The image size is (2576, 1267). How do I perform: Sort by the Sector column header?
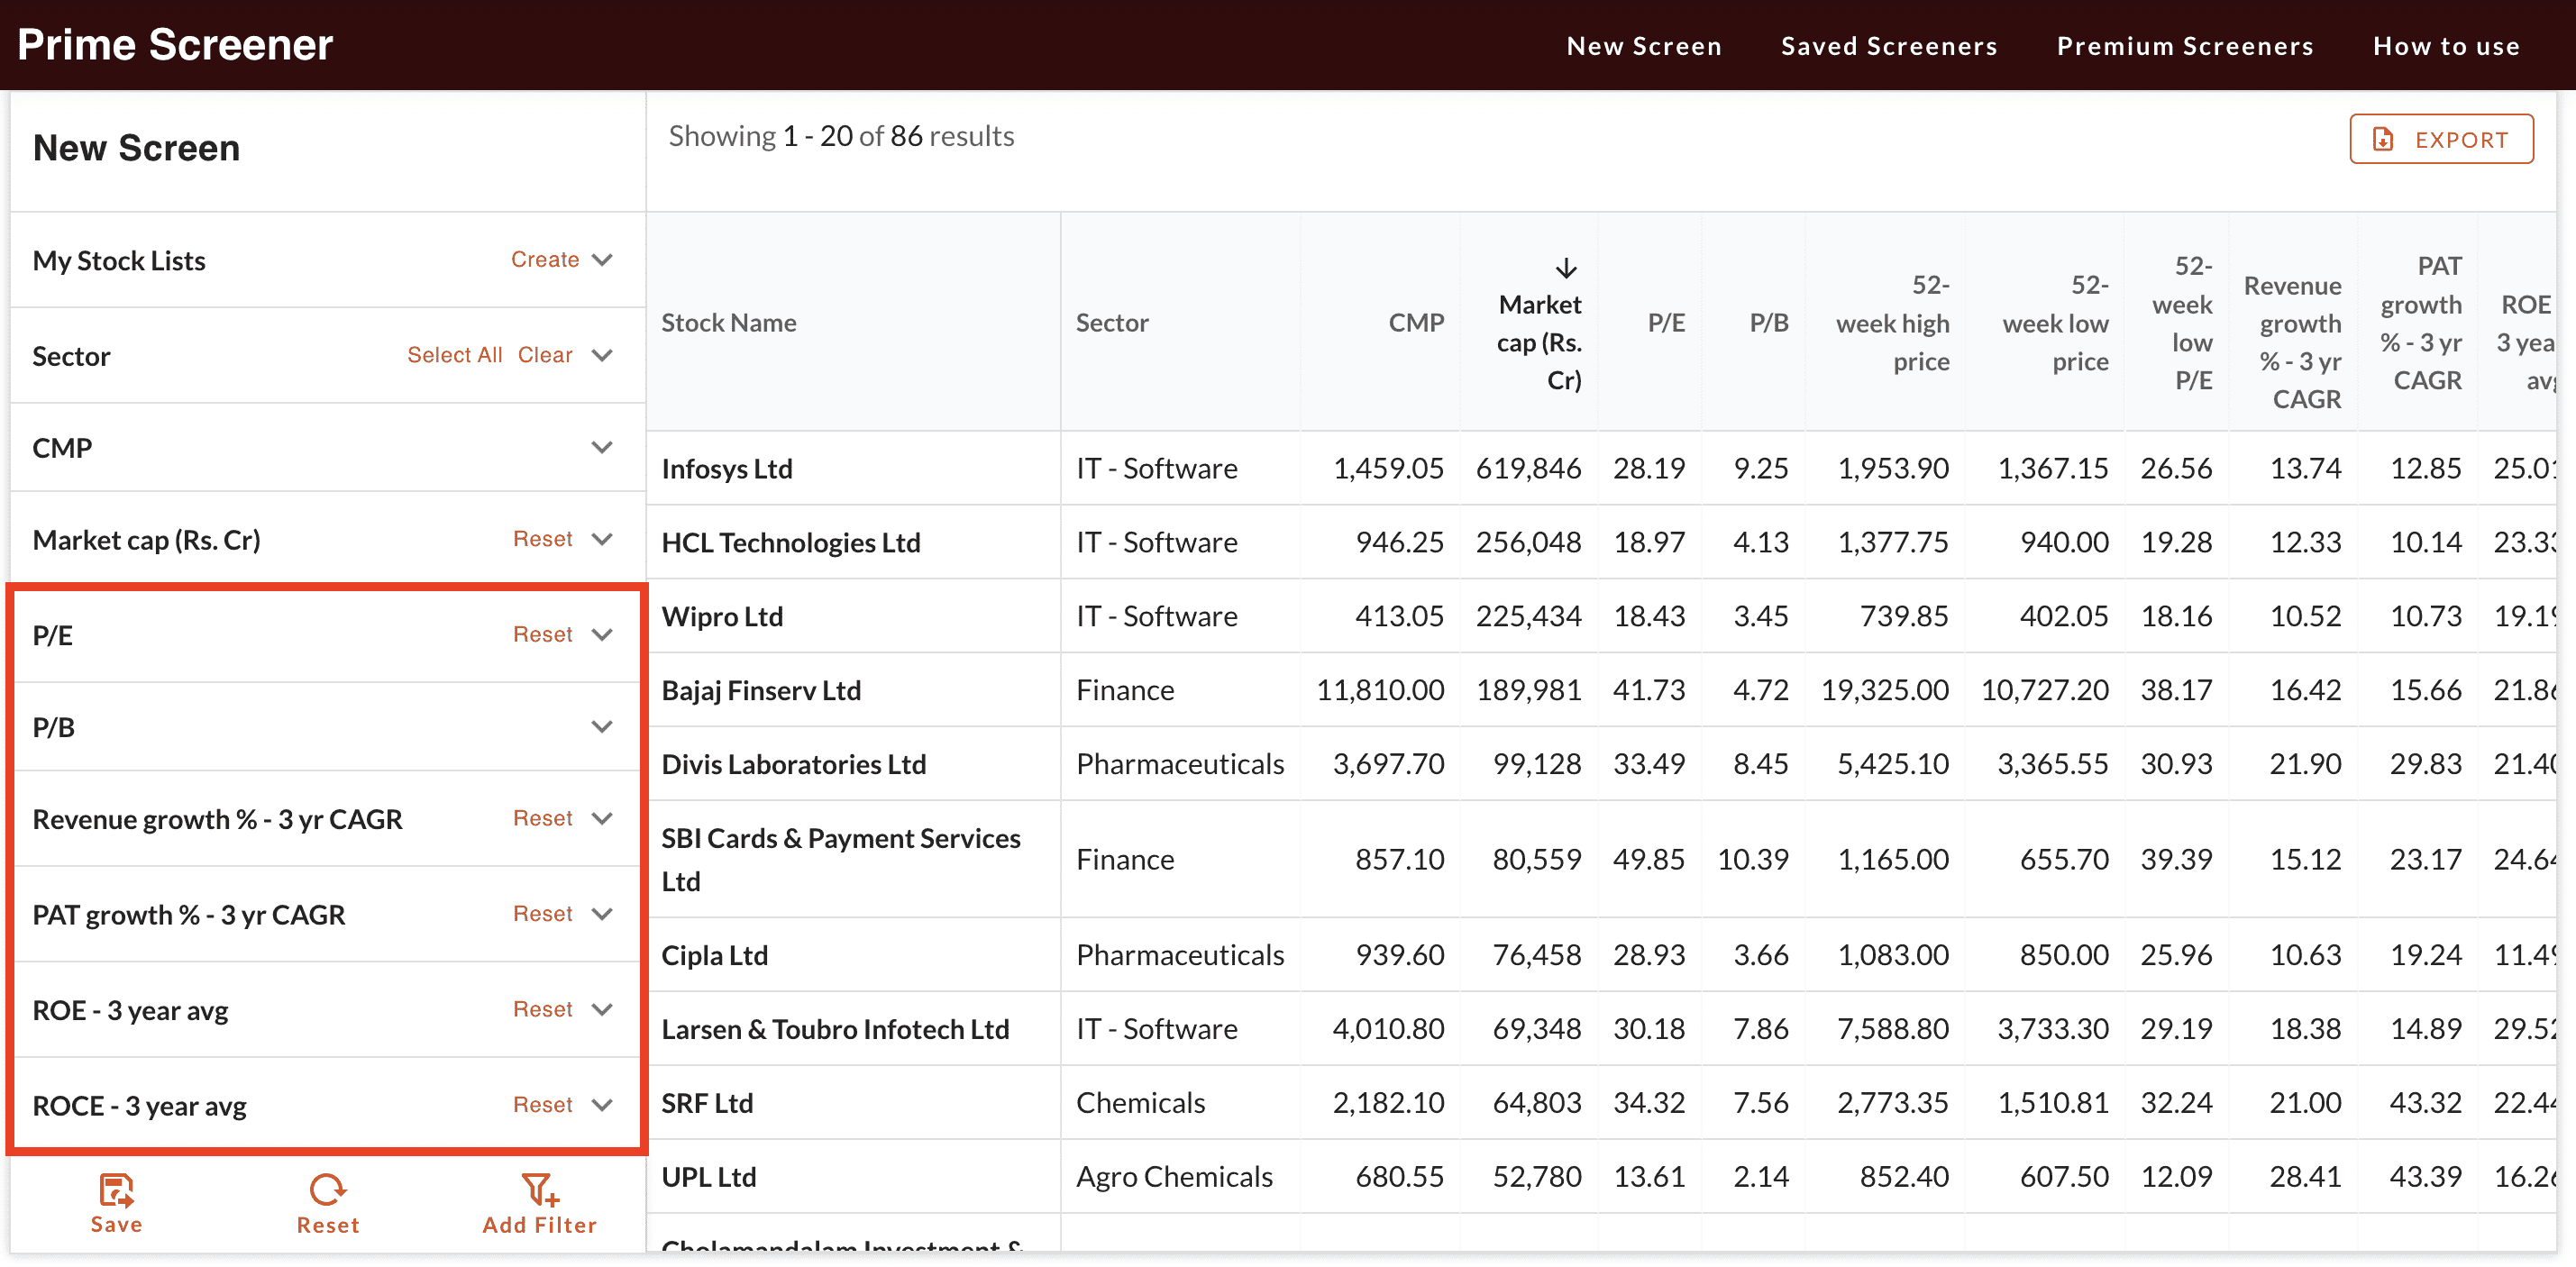point(1112,322)
